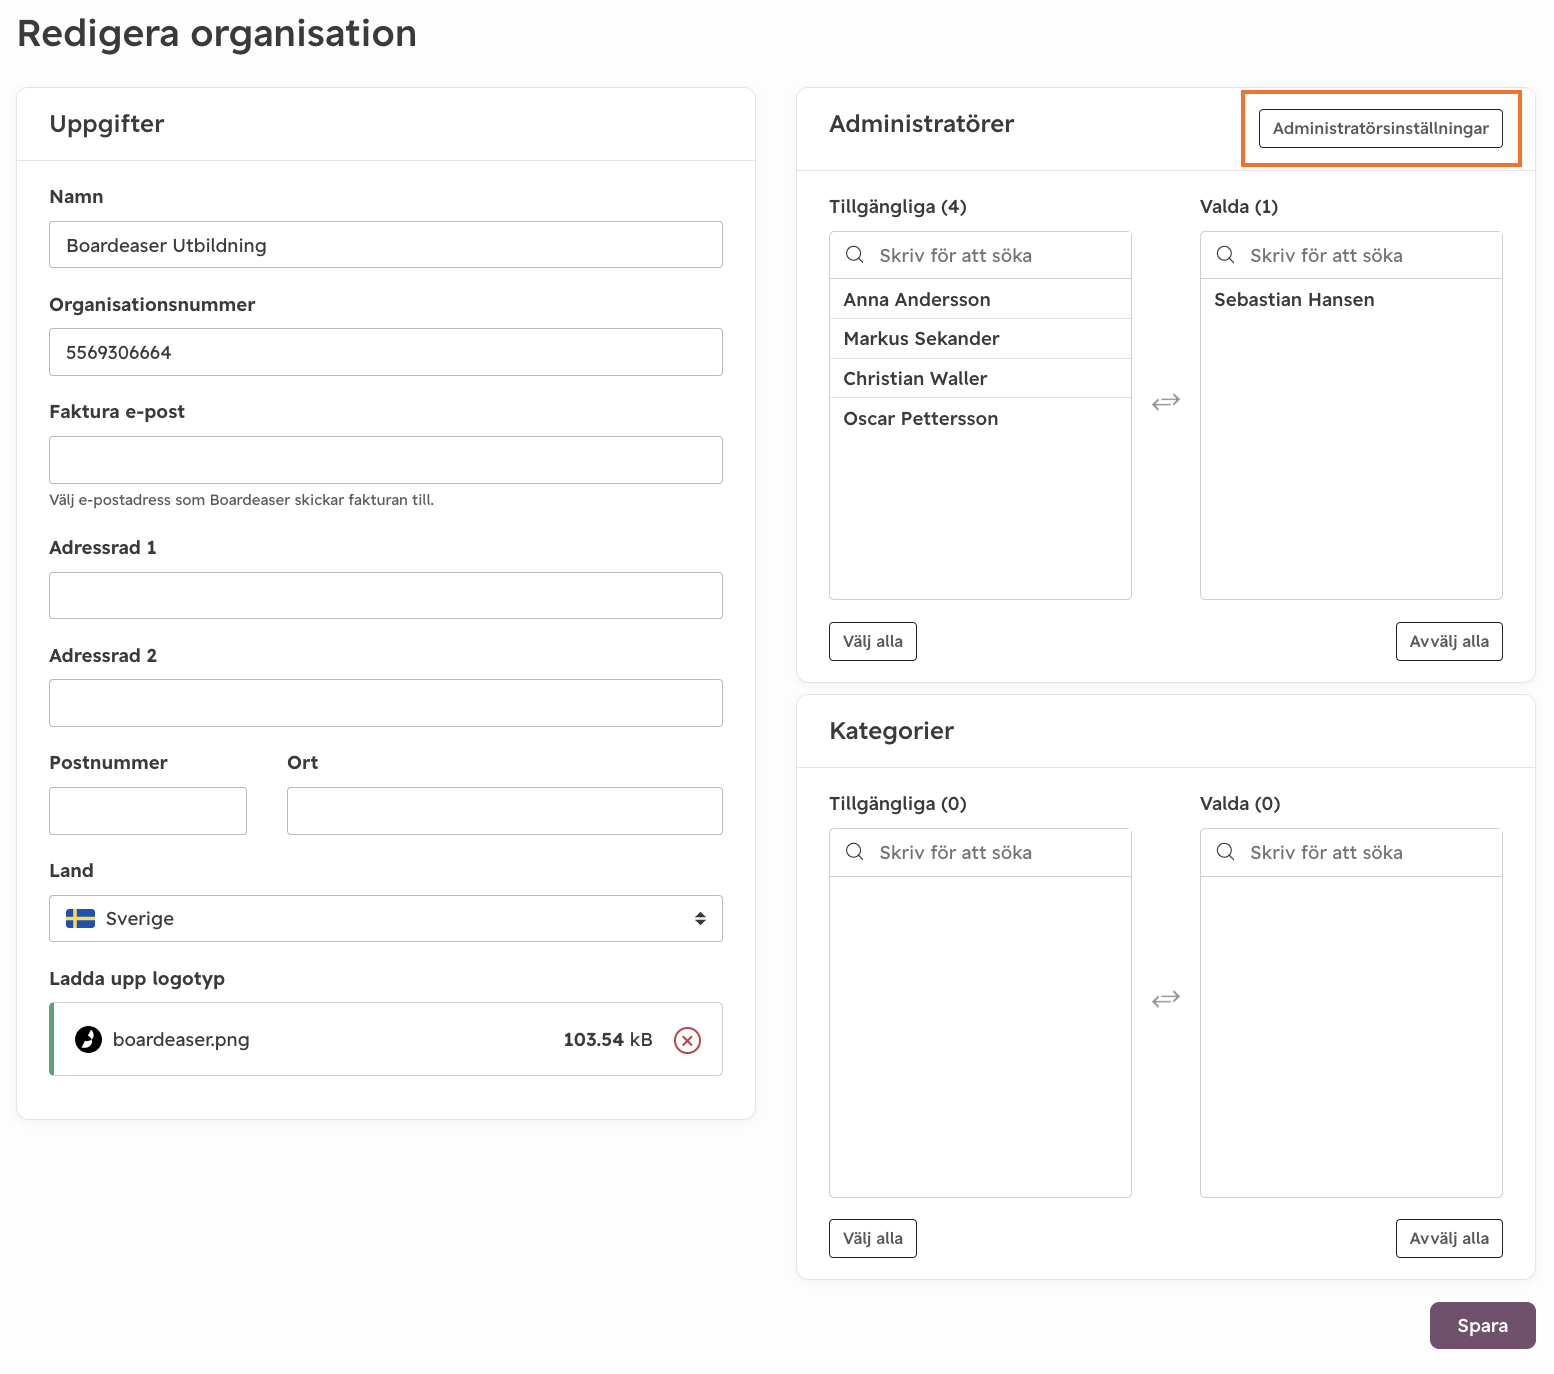Focus the Adressrad 1 input field
This screenshot has height=1374, width=1554.
click(386, 596)
